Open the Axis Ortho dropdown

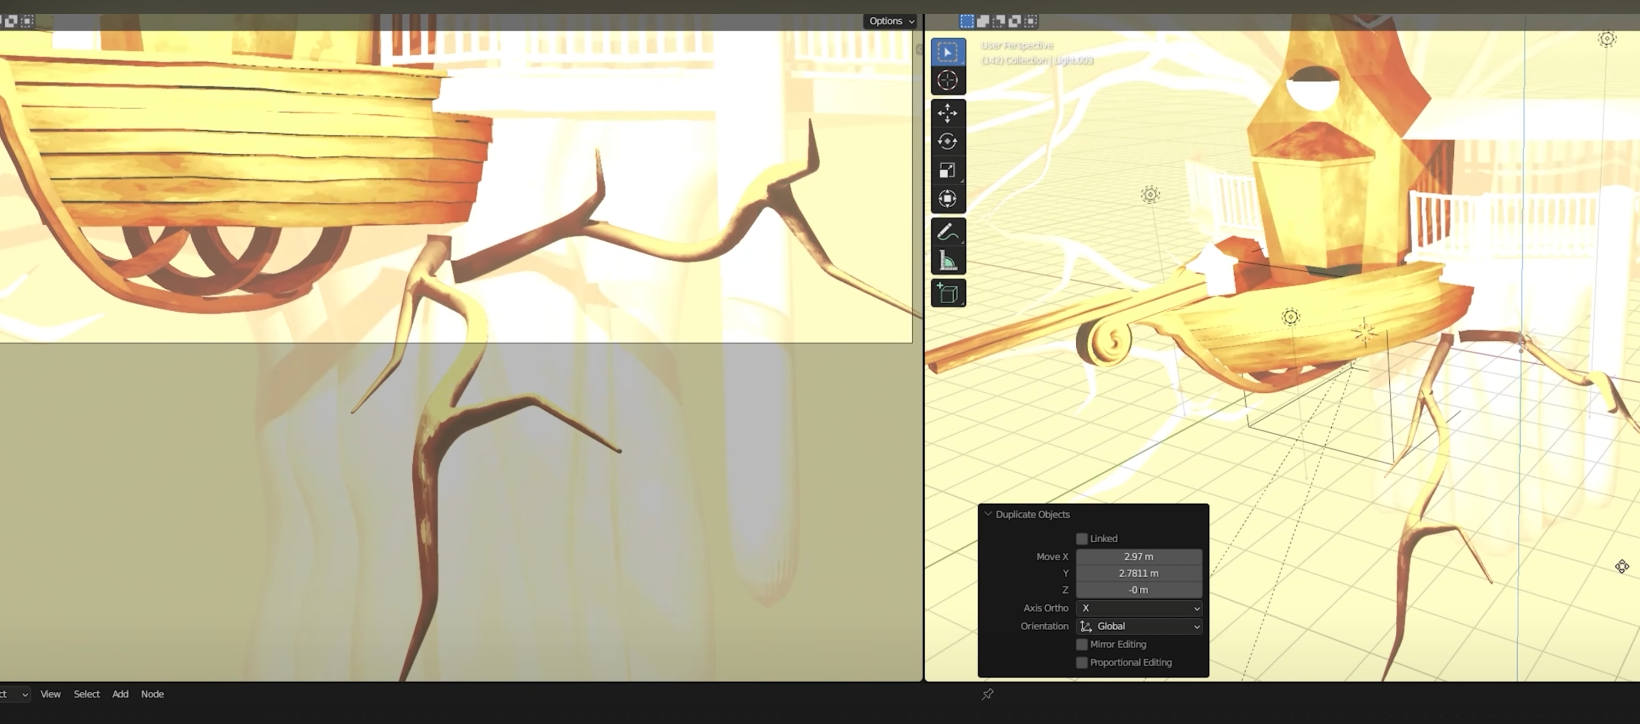pos(1139,608)
